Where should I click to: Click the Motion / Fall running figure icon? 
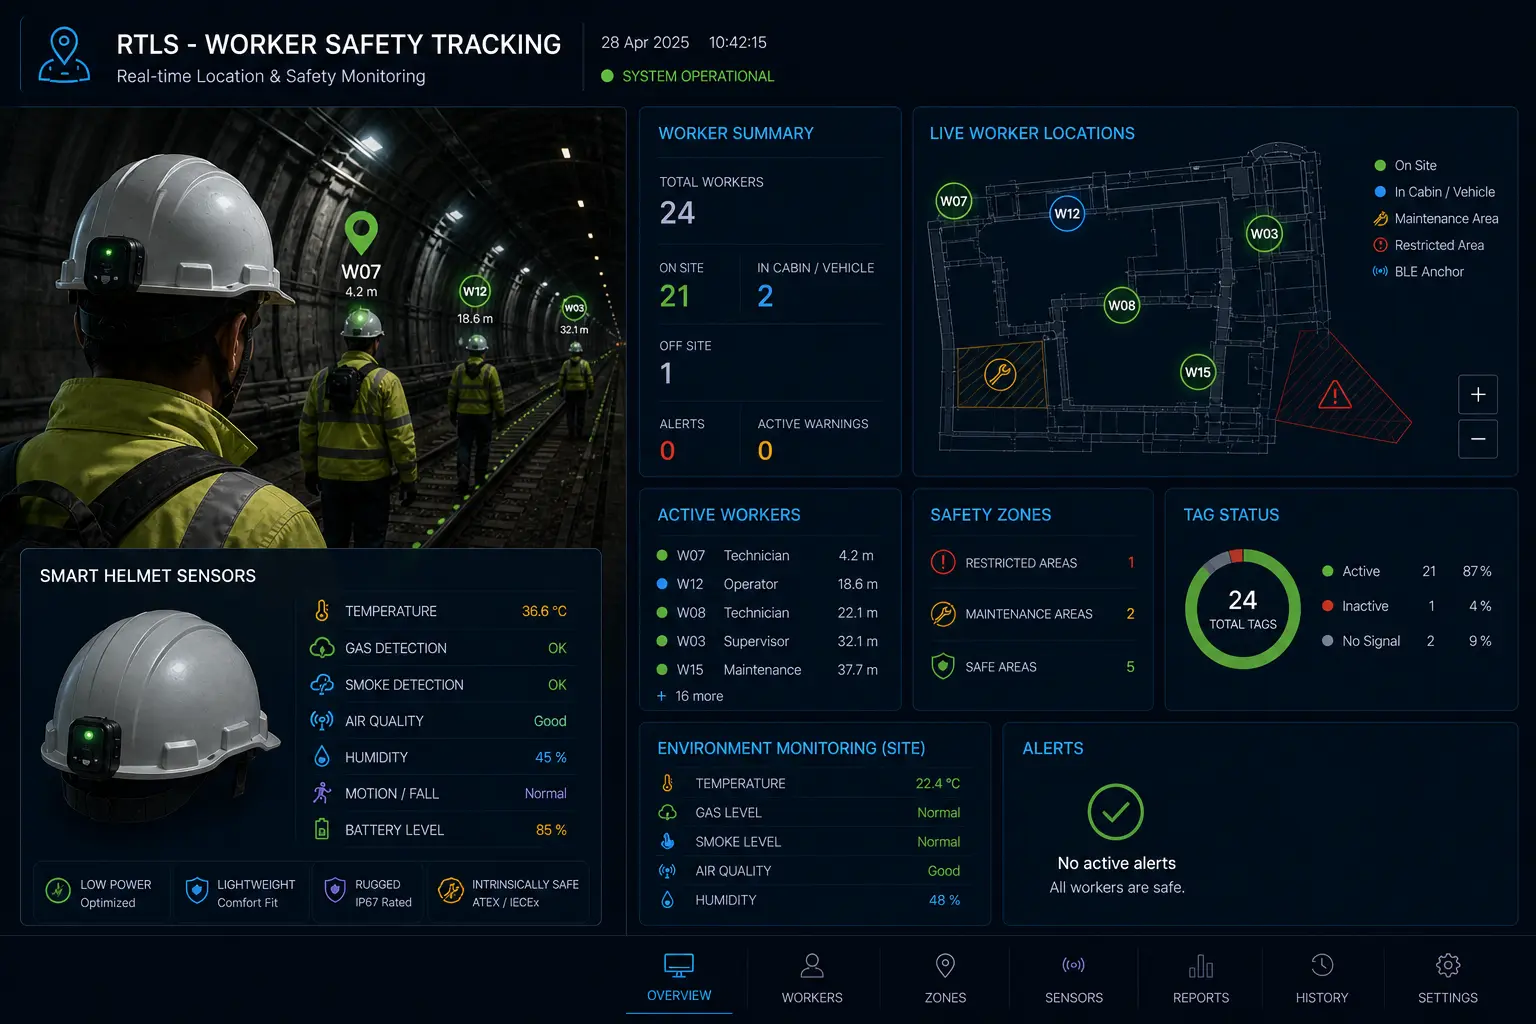[322, 793]
